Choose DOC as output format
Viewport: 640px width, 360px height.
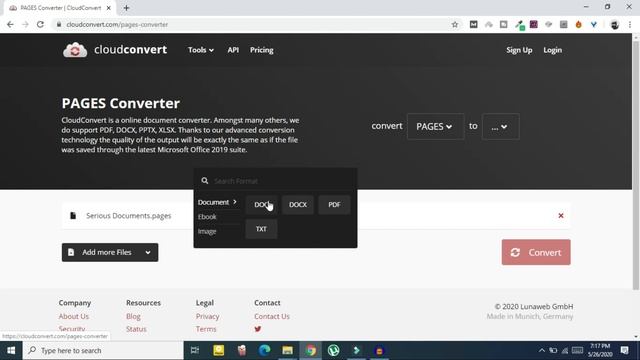[261, 204]
